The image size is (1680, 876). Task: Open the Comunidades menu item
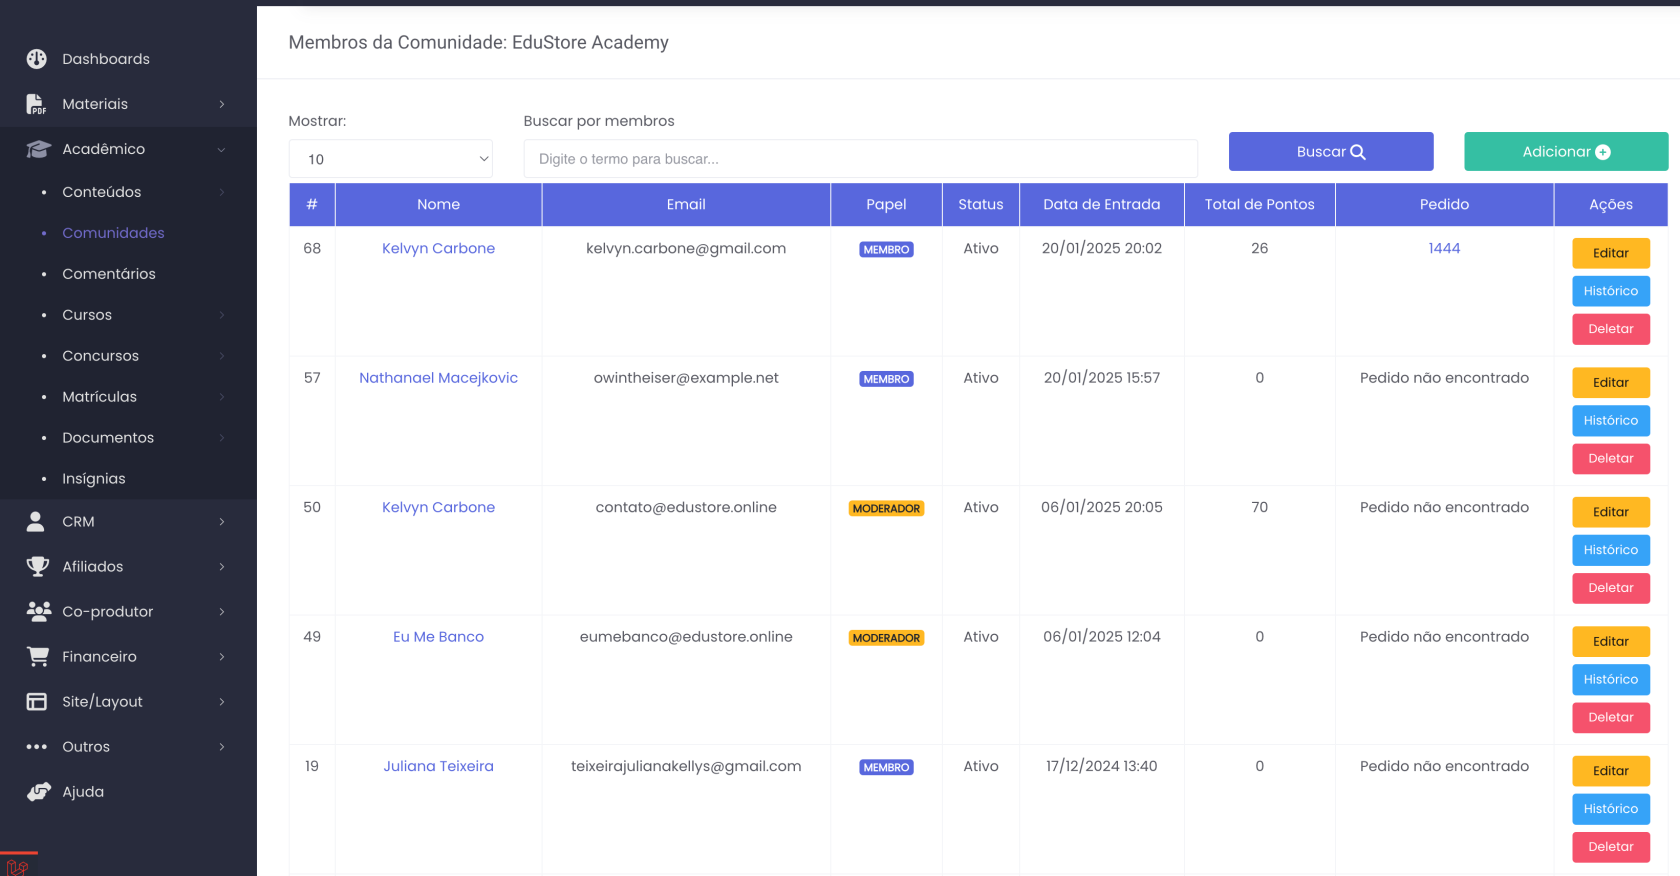click(x=113, y=233)
